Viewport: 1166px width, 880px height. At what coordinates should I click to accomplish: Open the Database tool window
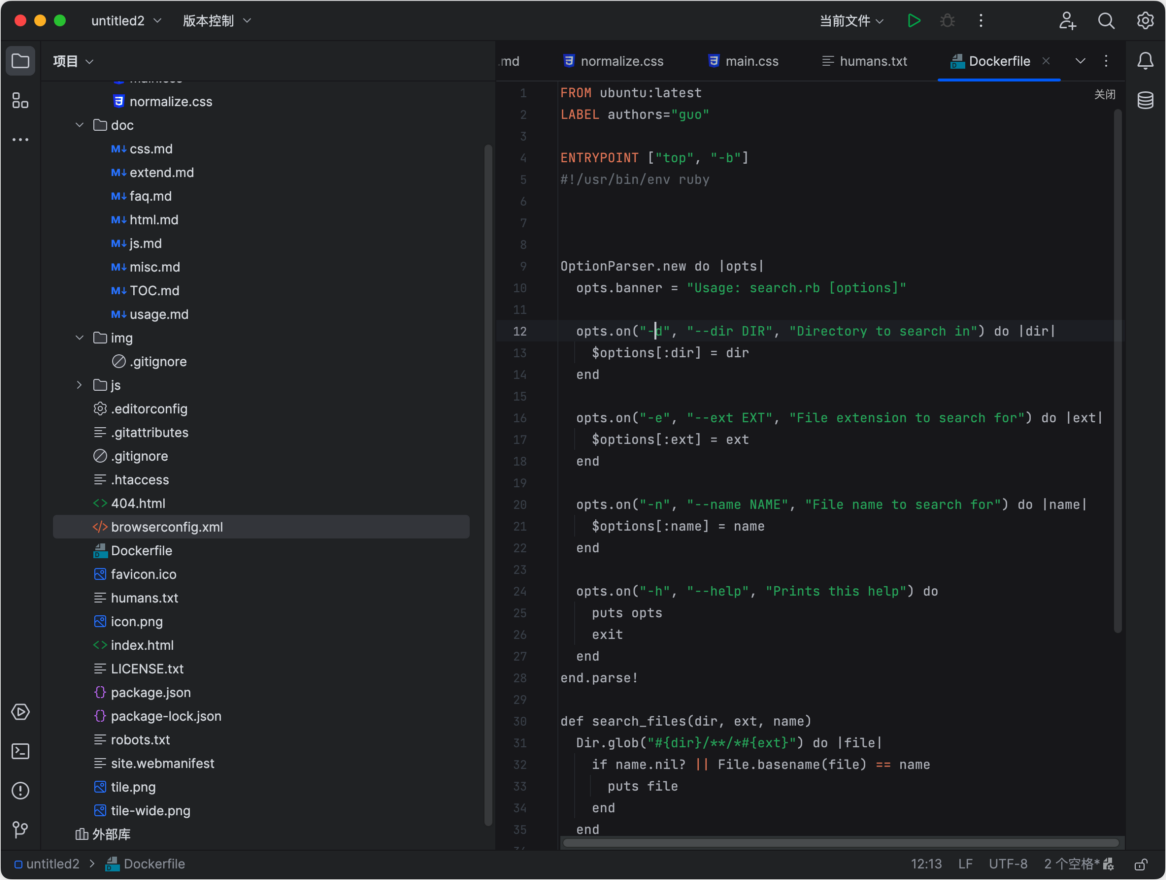pos(1145,100)
